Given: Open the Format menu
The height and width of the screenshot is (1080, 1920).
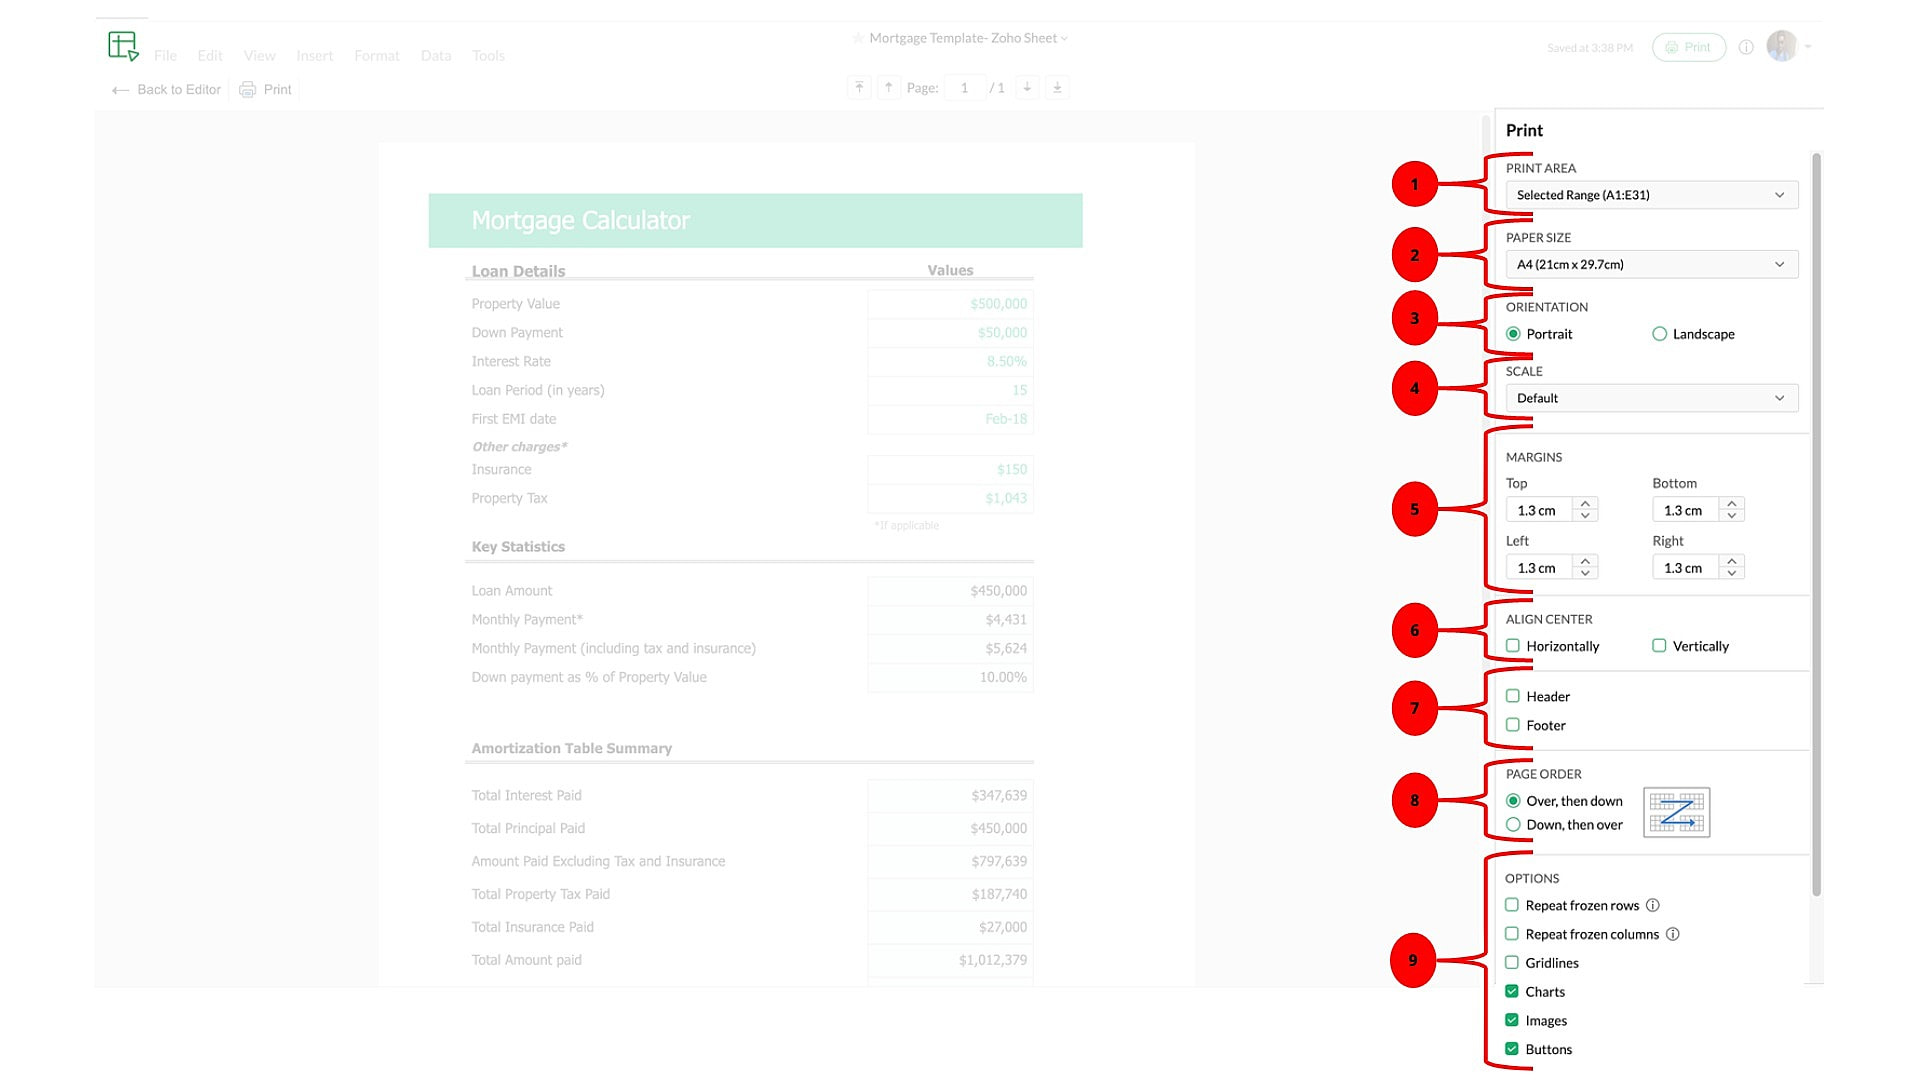Looking at the screenshot, I should [x=376, y=56].
